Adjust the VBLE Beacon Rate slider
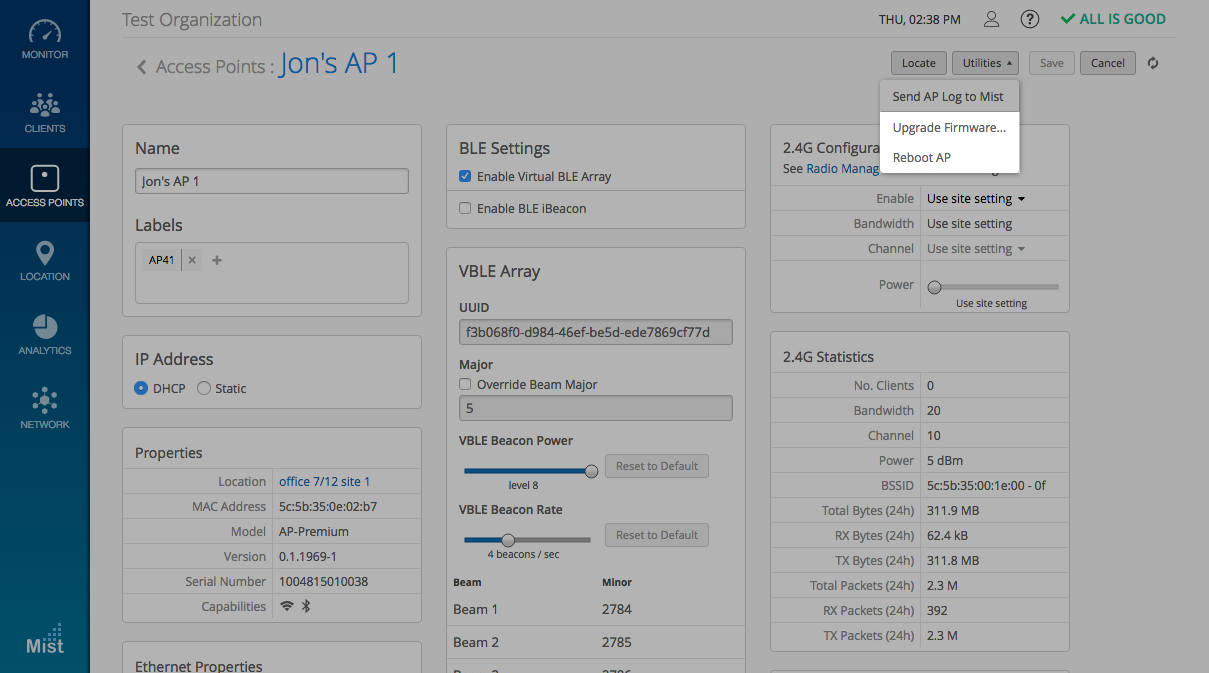The height and width of the screenshot is (673, 1209). click(508, 540)
